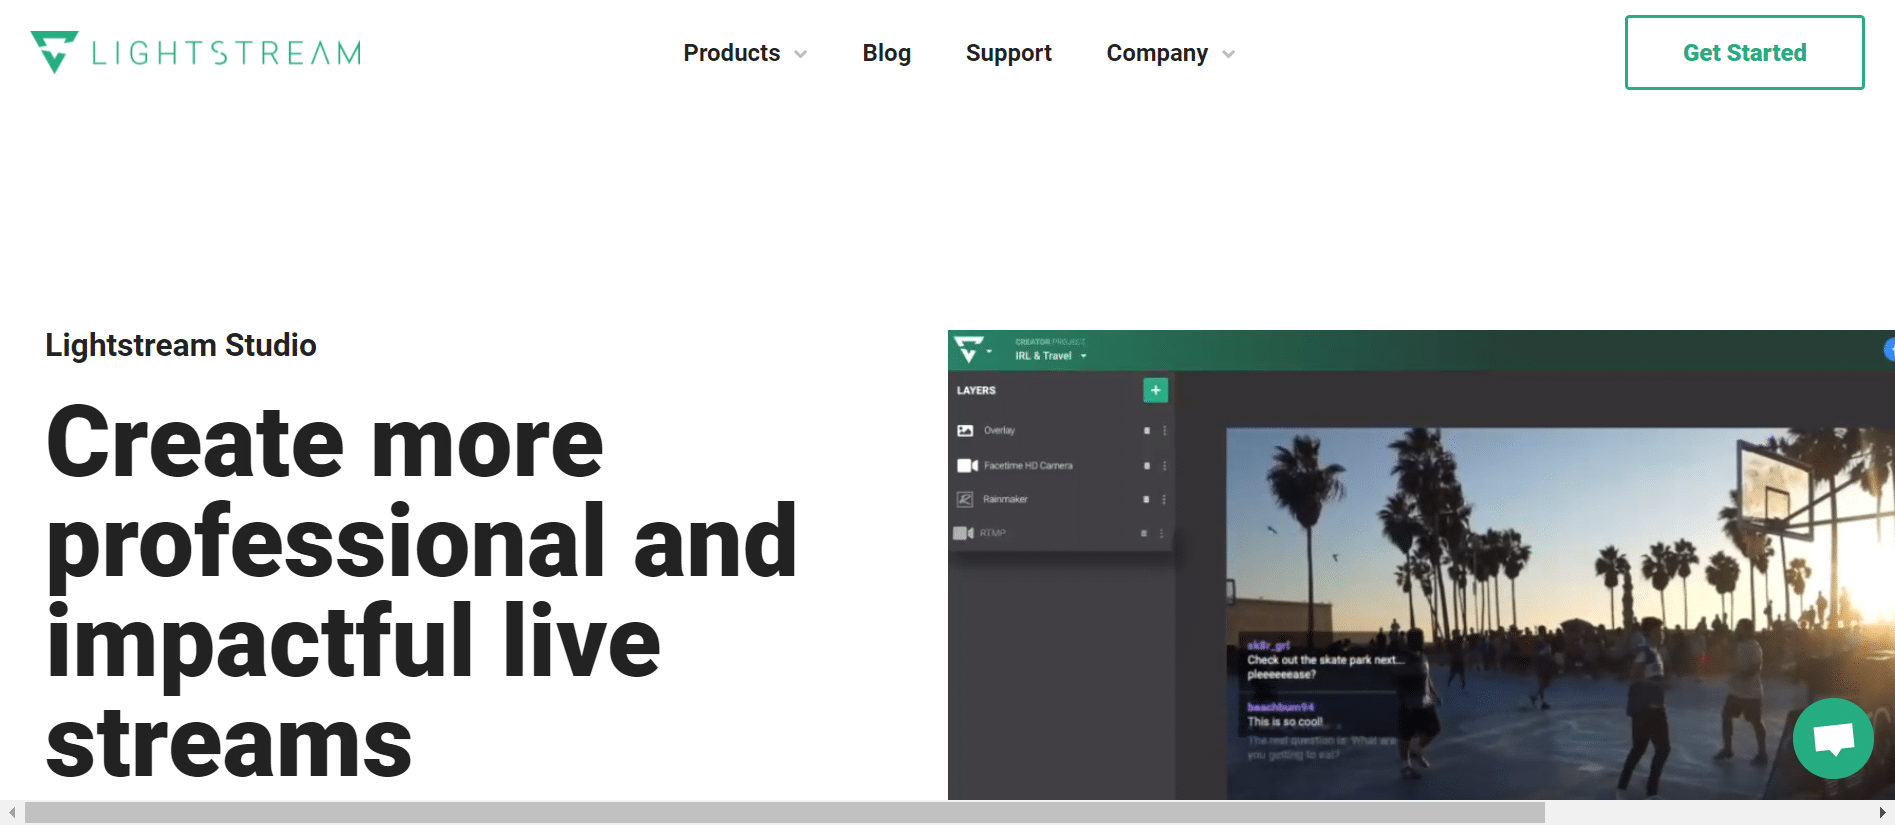The height and width of the screenshot is (825, 1895).
Task: Click the LAYERS panel label
Action: point(976,390)
